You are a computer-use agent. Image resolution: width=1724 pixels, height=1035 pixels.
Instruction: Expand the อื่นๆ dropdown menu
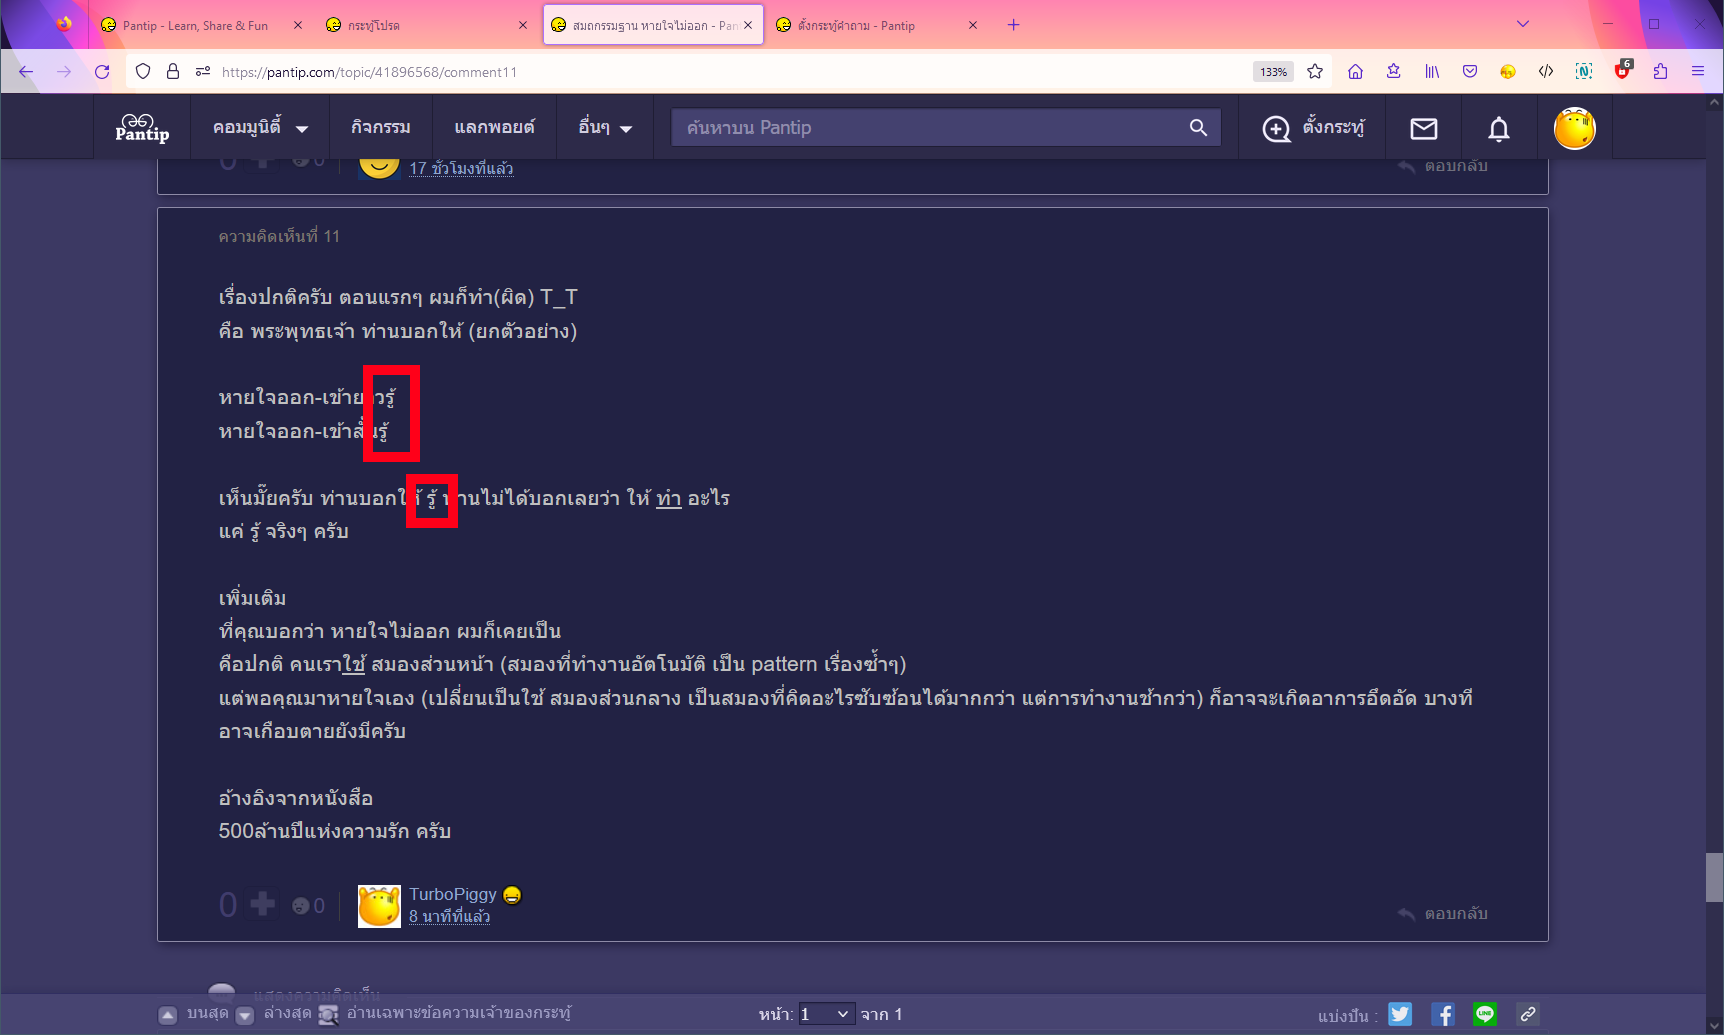[x=605, y=127]
